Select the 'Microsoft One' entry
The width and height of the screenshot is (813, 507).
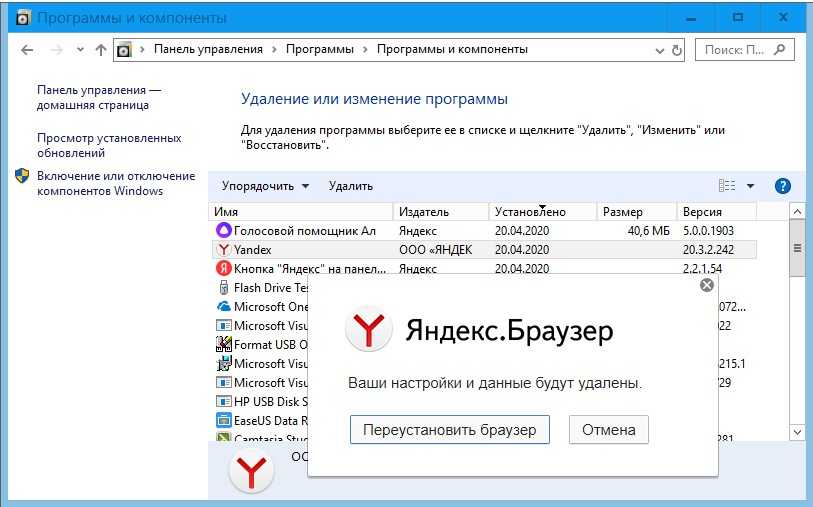271,307
